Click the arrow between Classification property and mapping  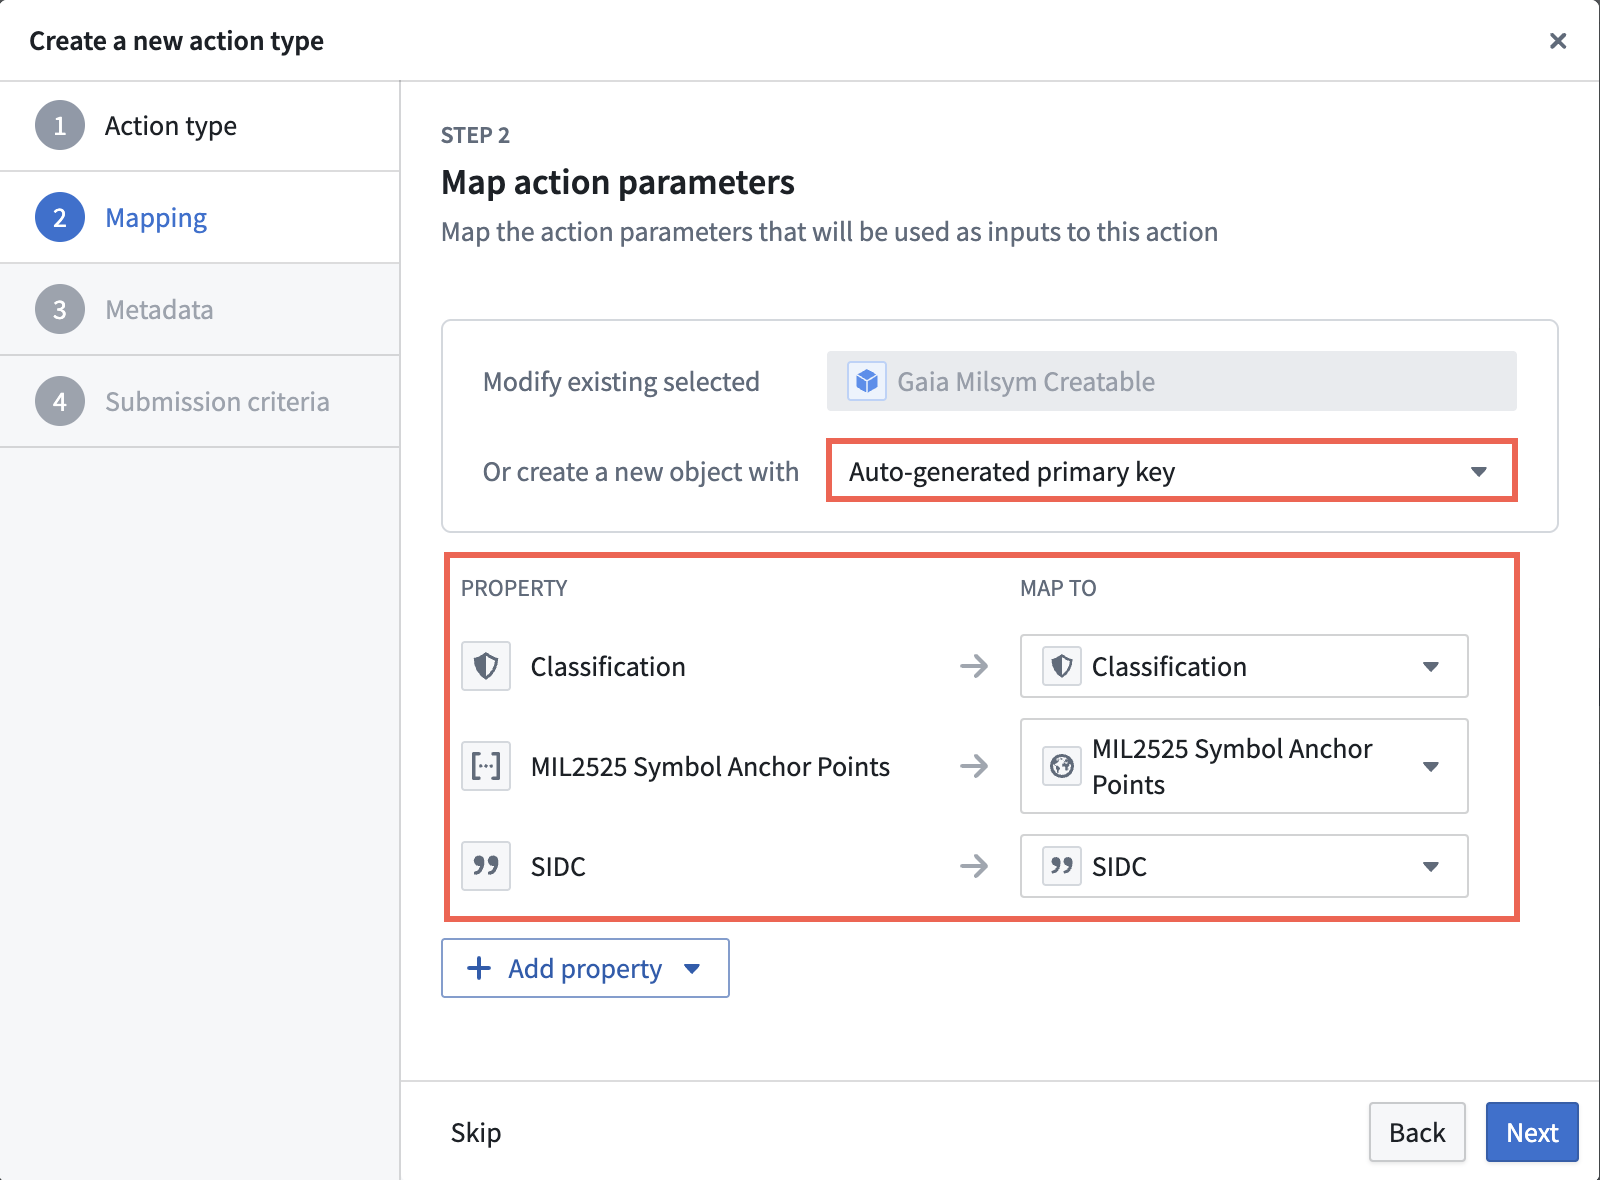974,666
